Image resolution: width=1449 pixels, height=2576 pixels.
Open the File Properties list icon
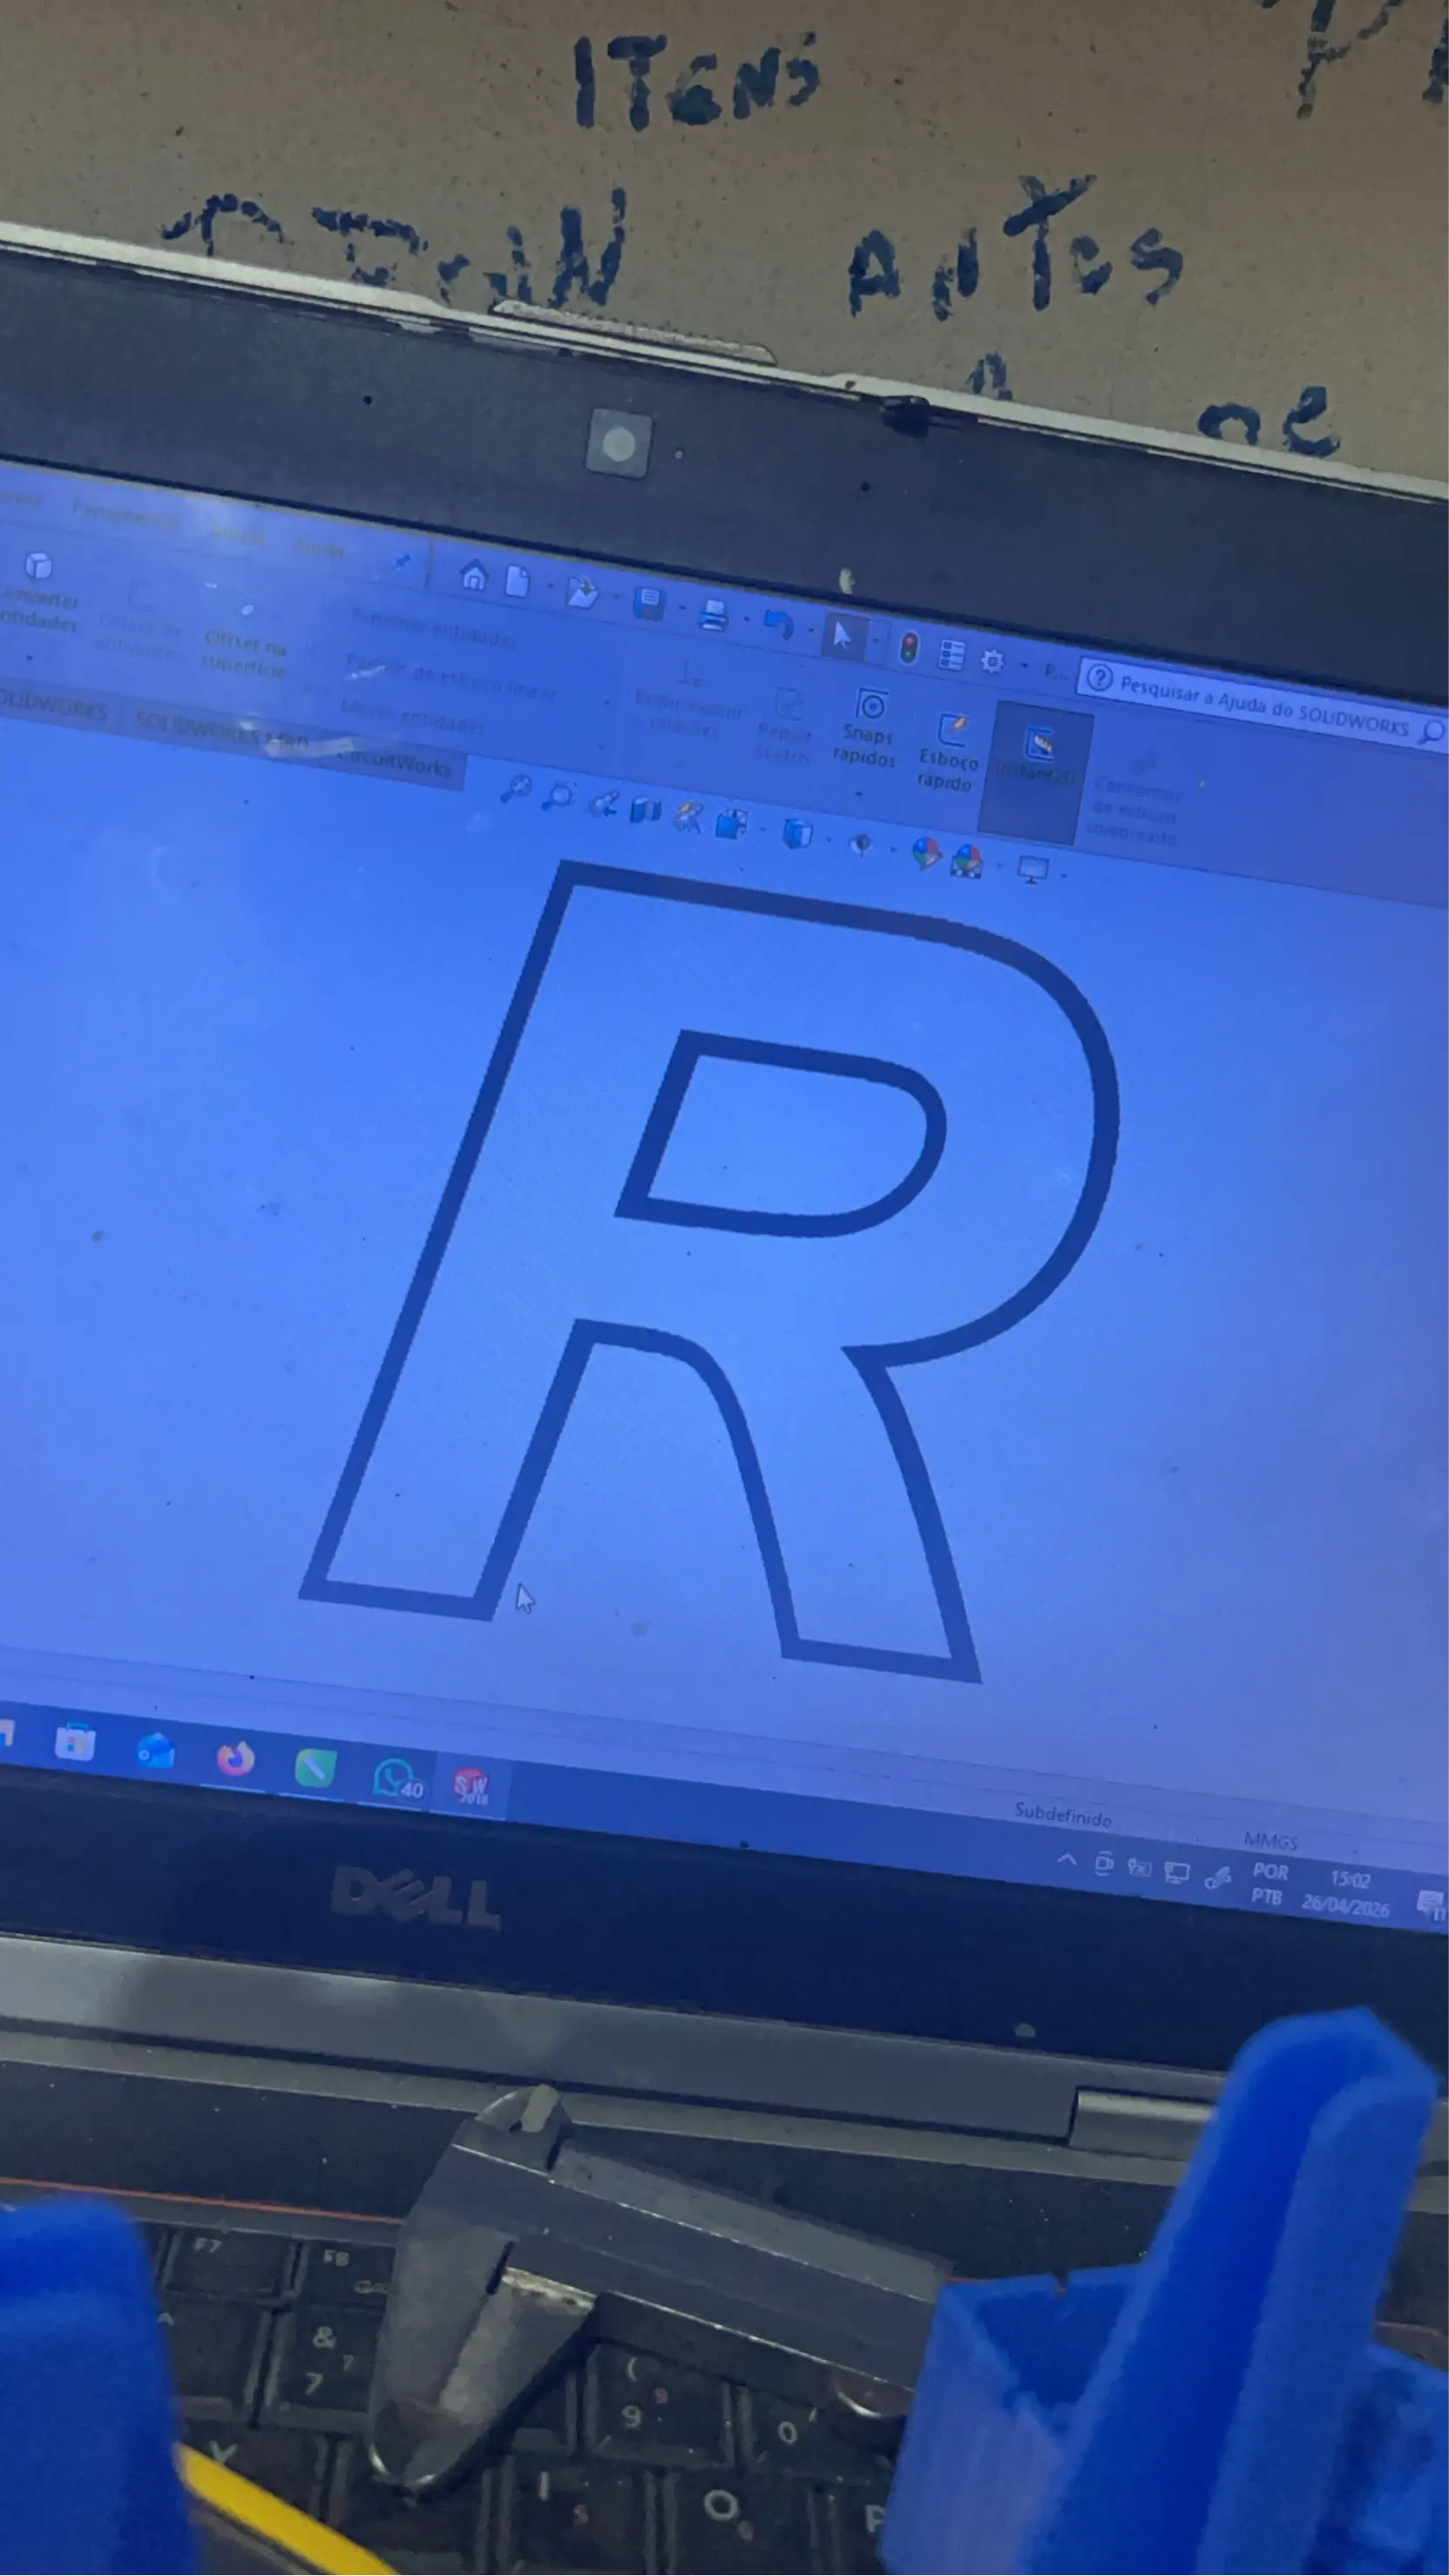click(951, 655)
